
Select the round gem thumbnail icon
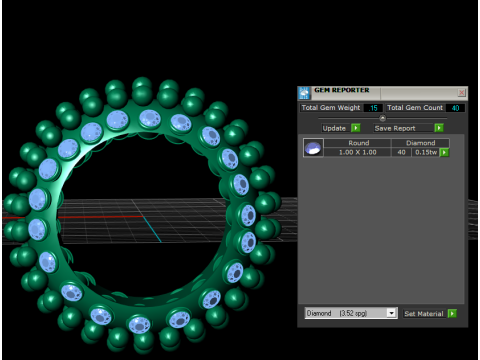click(313, 148)
